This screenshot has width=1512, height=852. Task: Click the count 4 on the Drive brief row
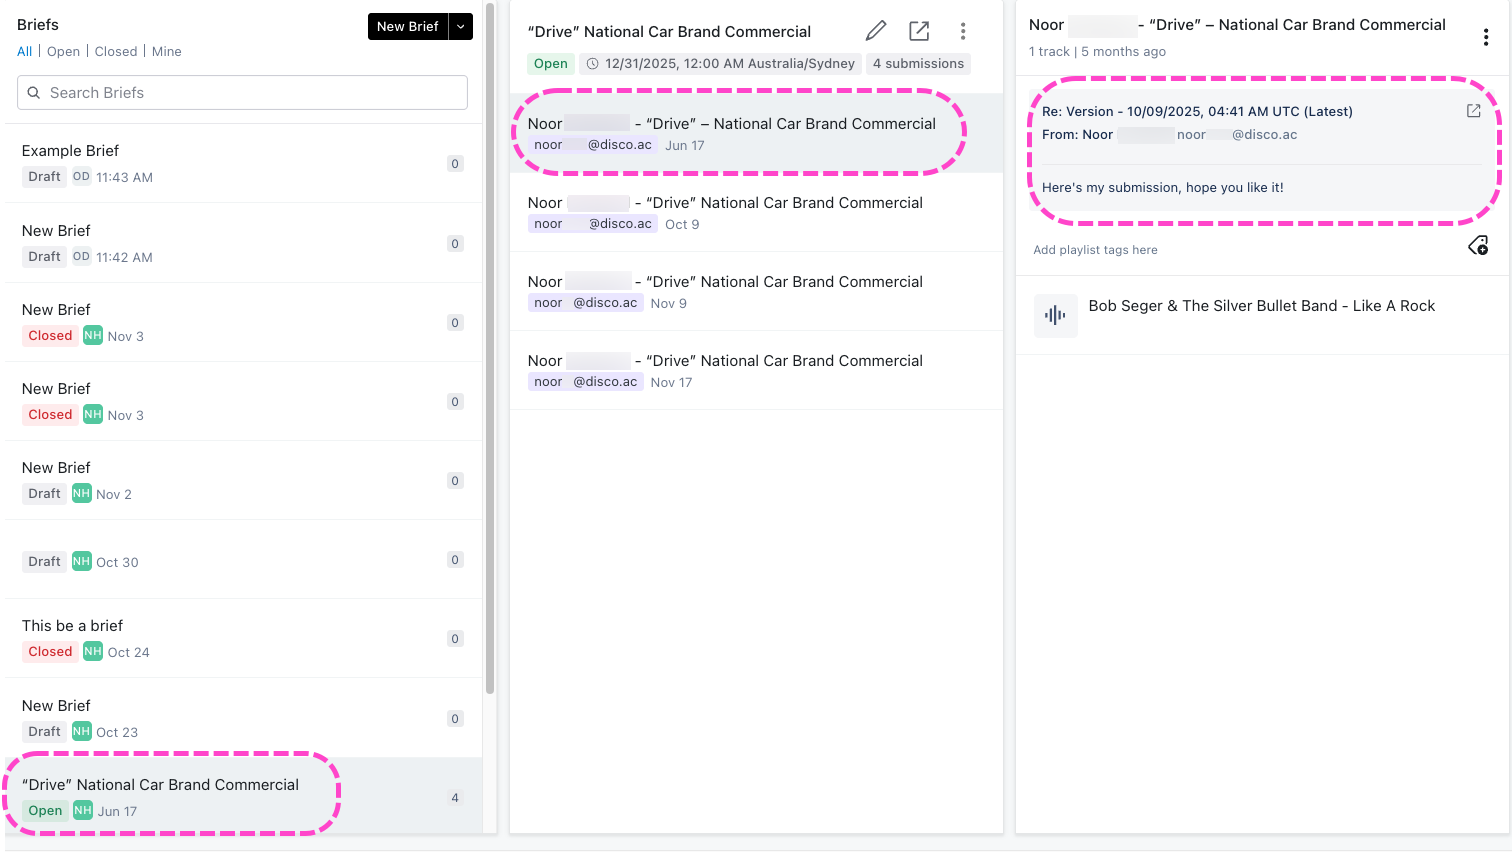tap(455, 797)
